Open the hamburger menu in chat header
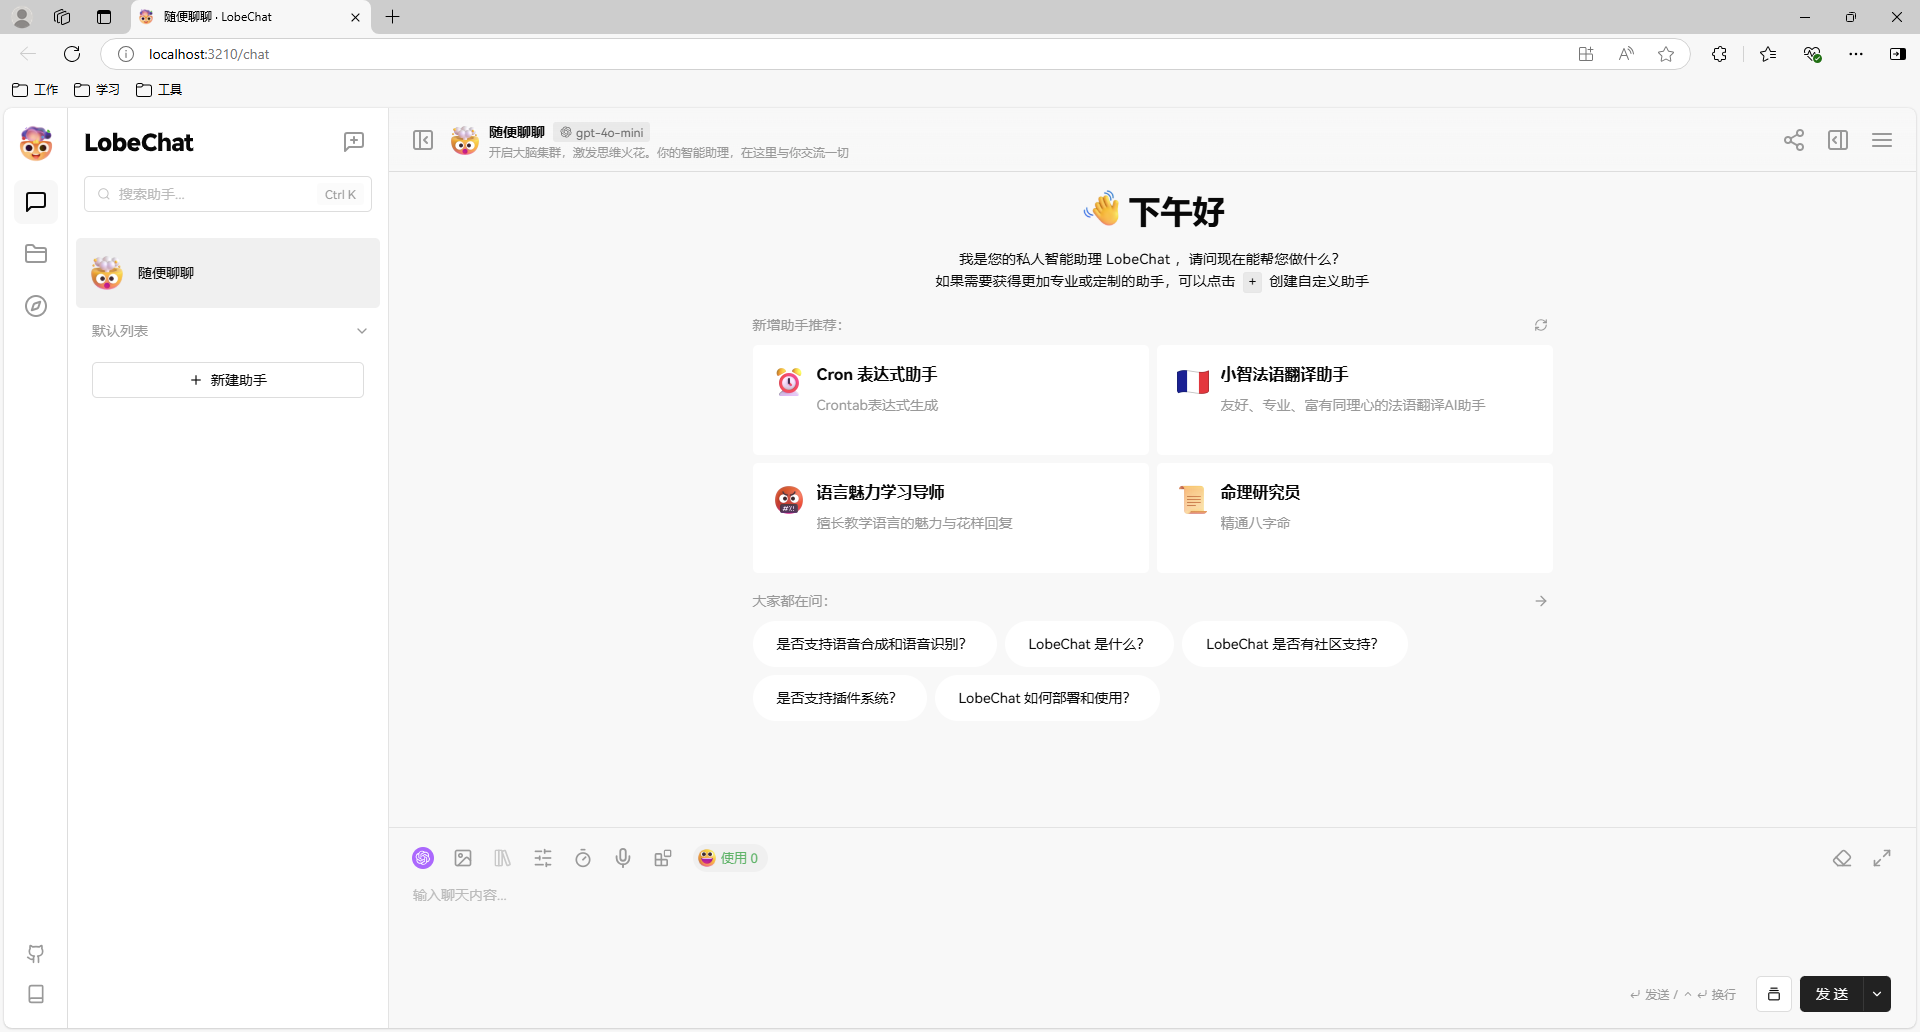 coord(1882,140)
